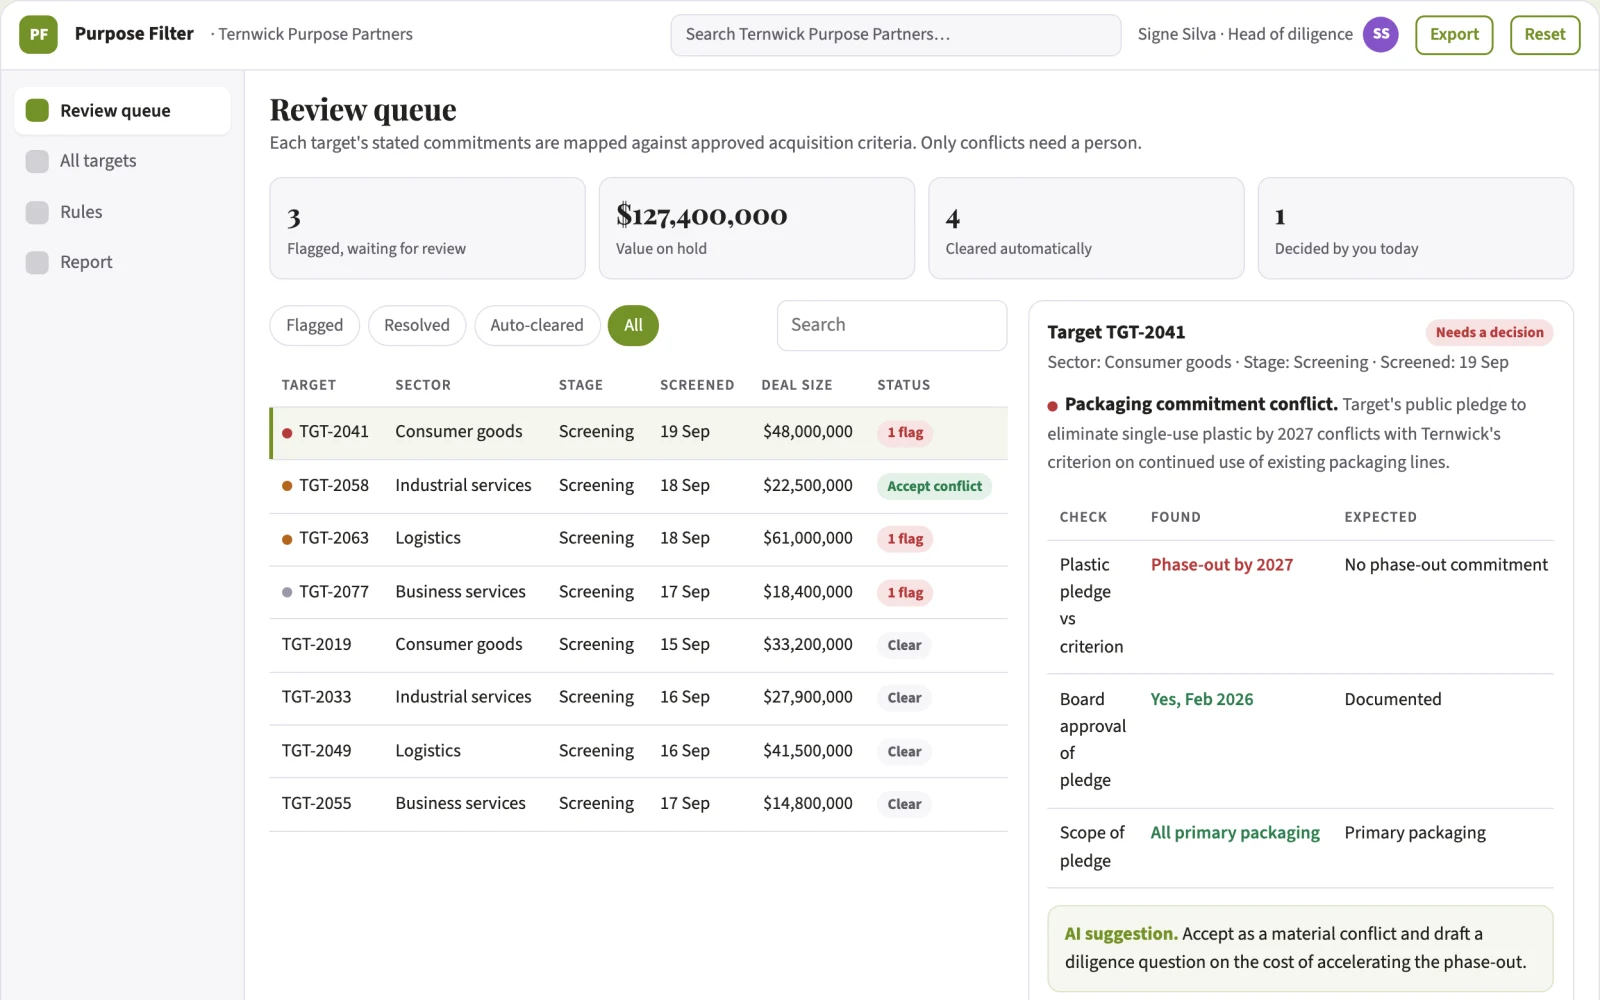
Task: Select the TGT-2041 row
Action: pyautogui.click(x=639, y=433)
